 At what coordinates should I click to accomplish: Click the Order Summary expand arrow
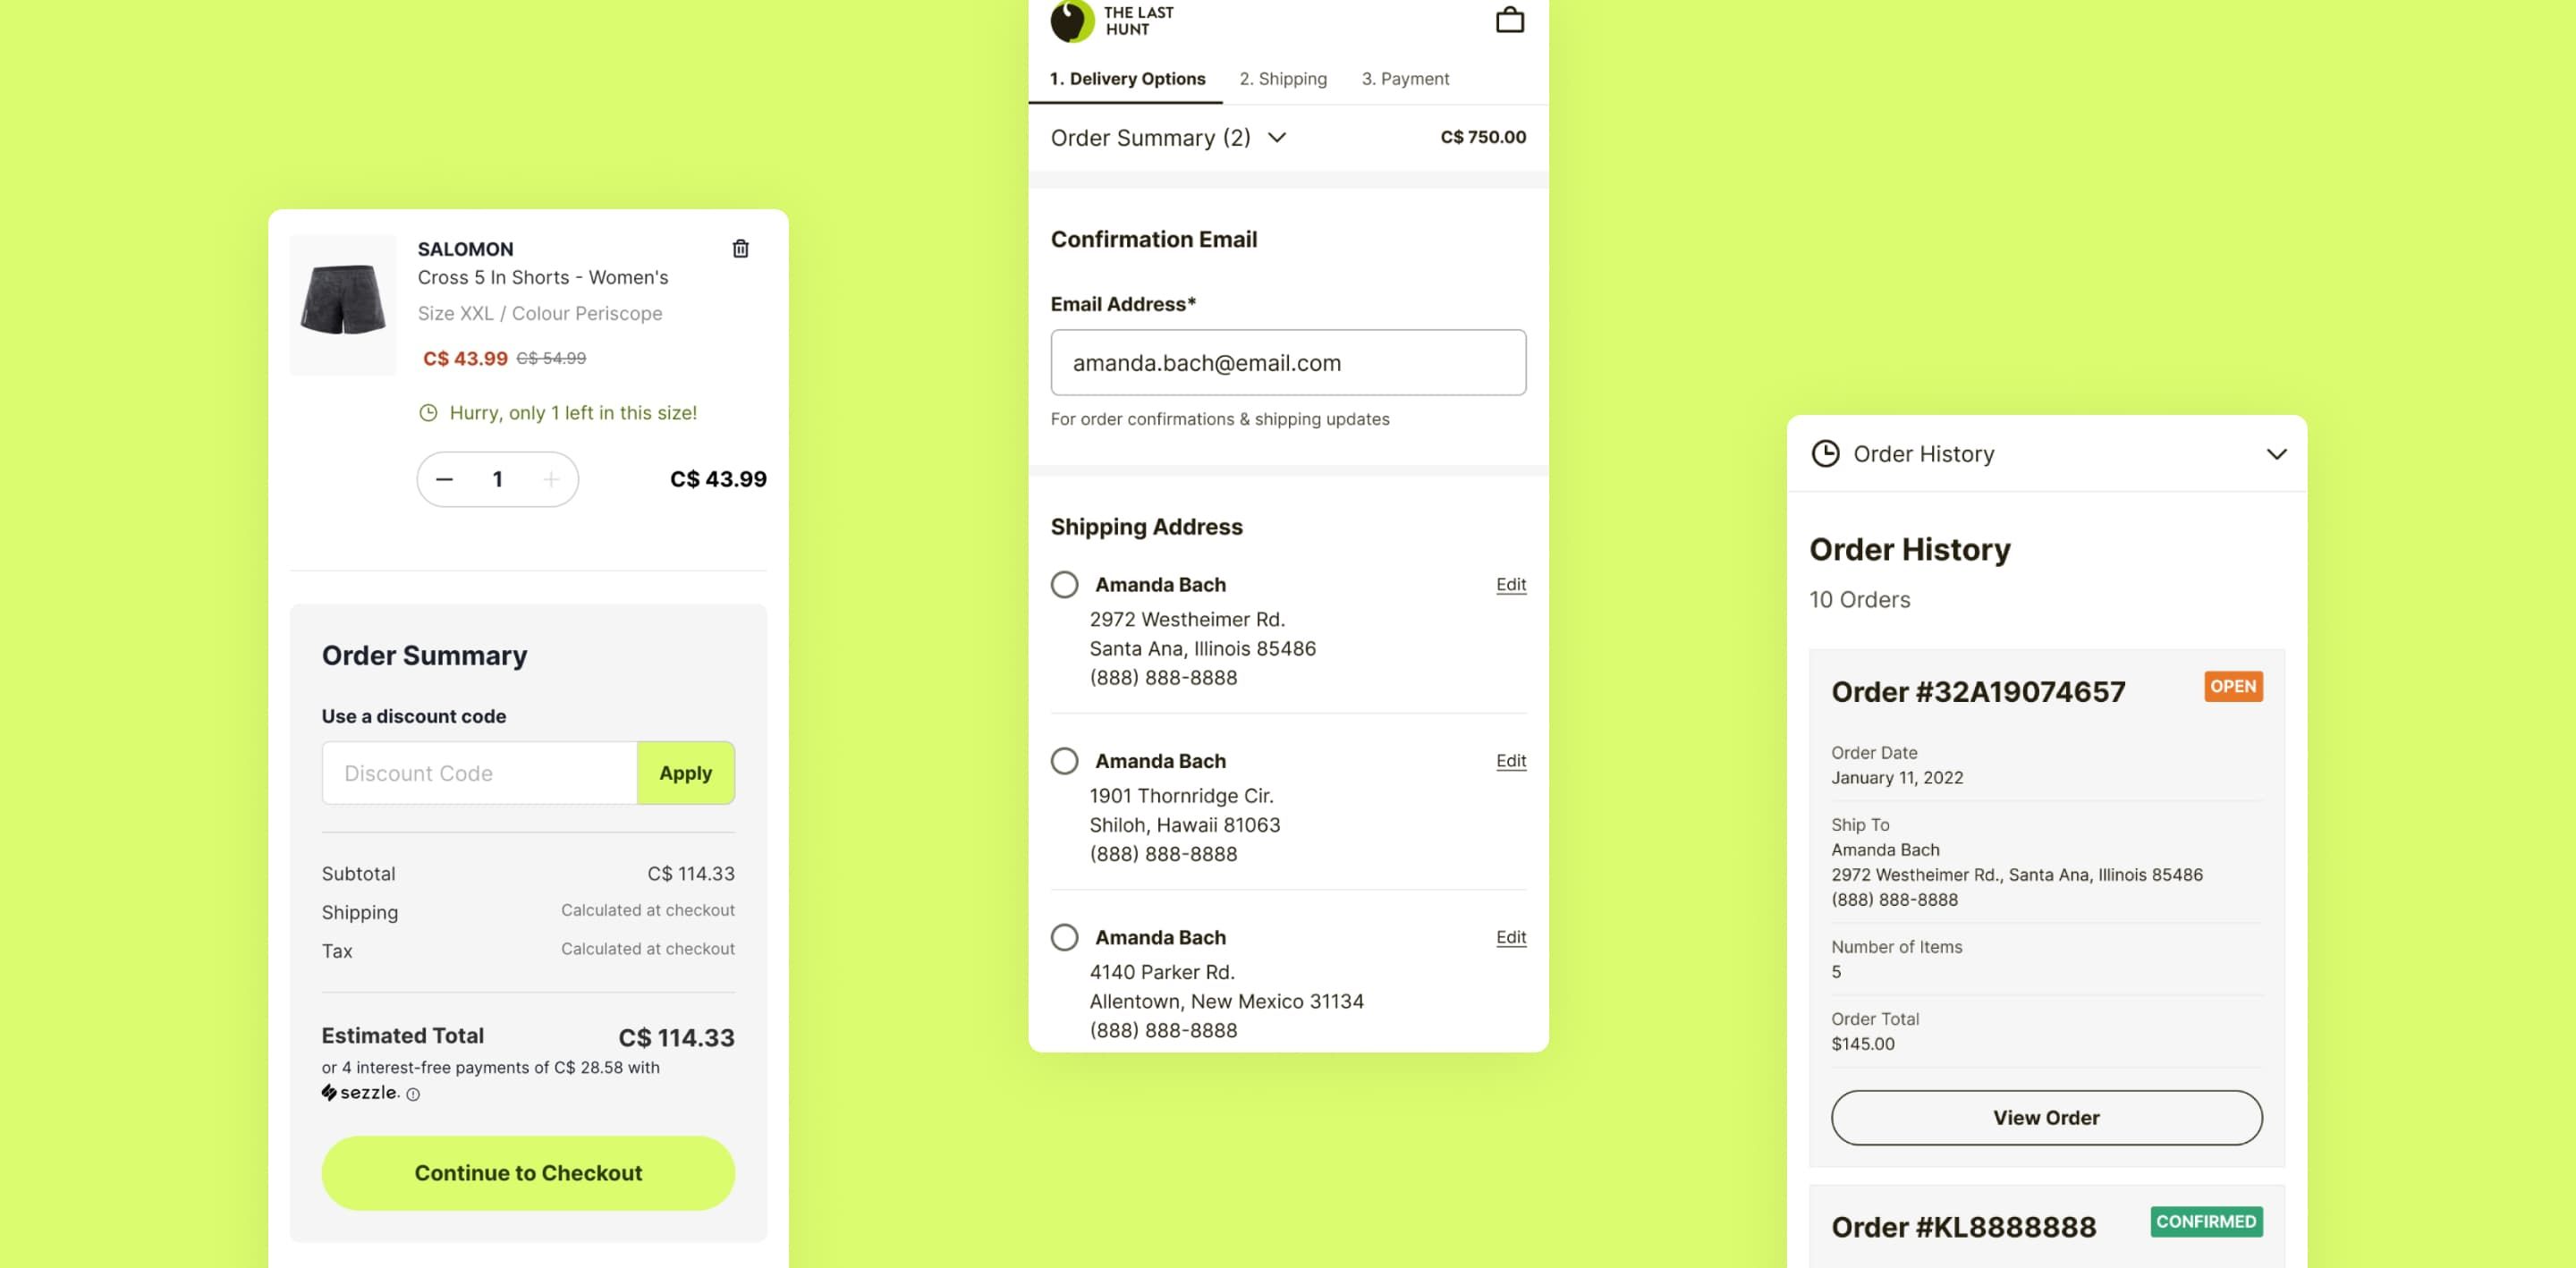(x=1278, y=136)
